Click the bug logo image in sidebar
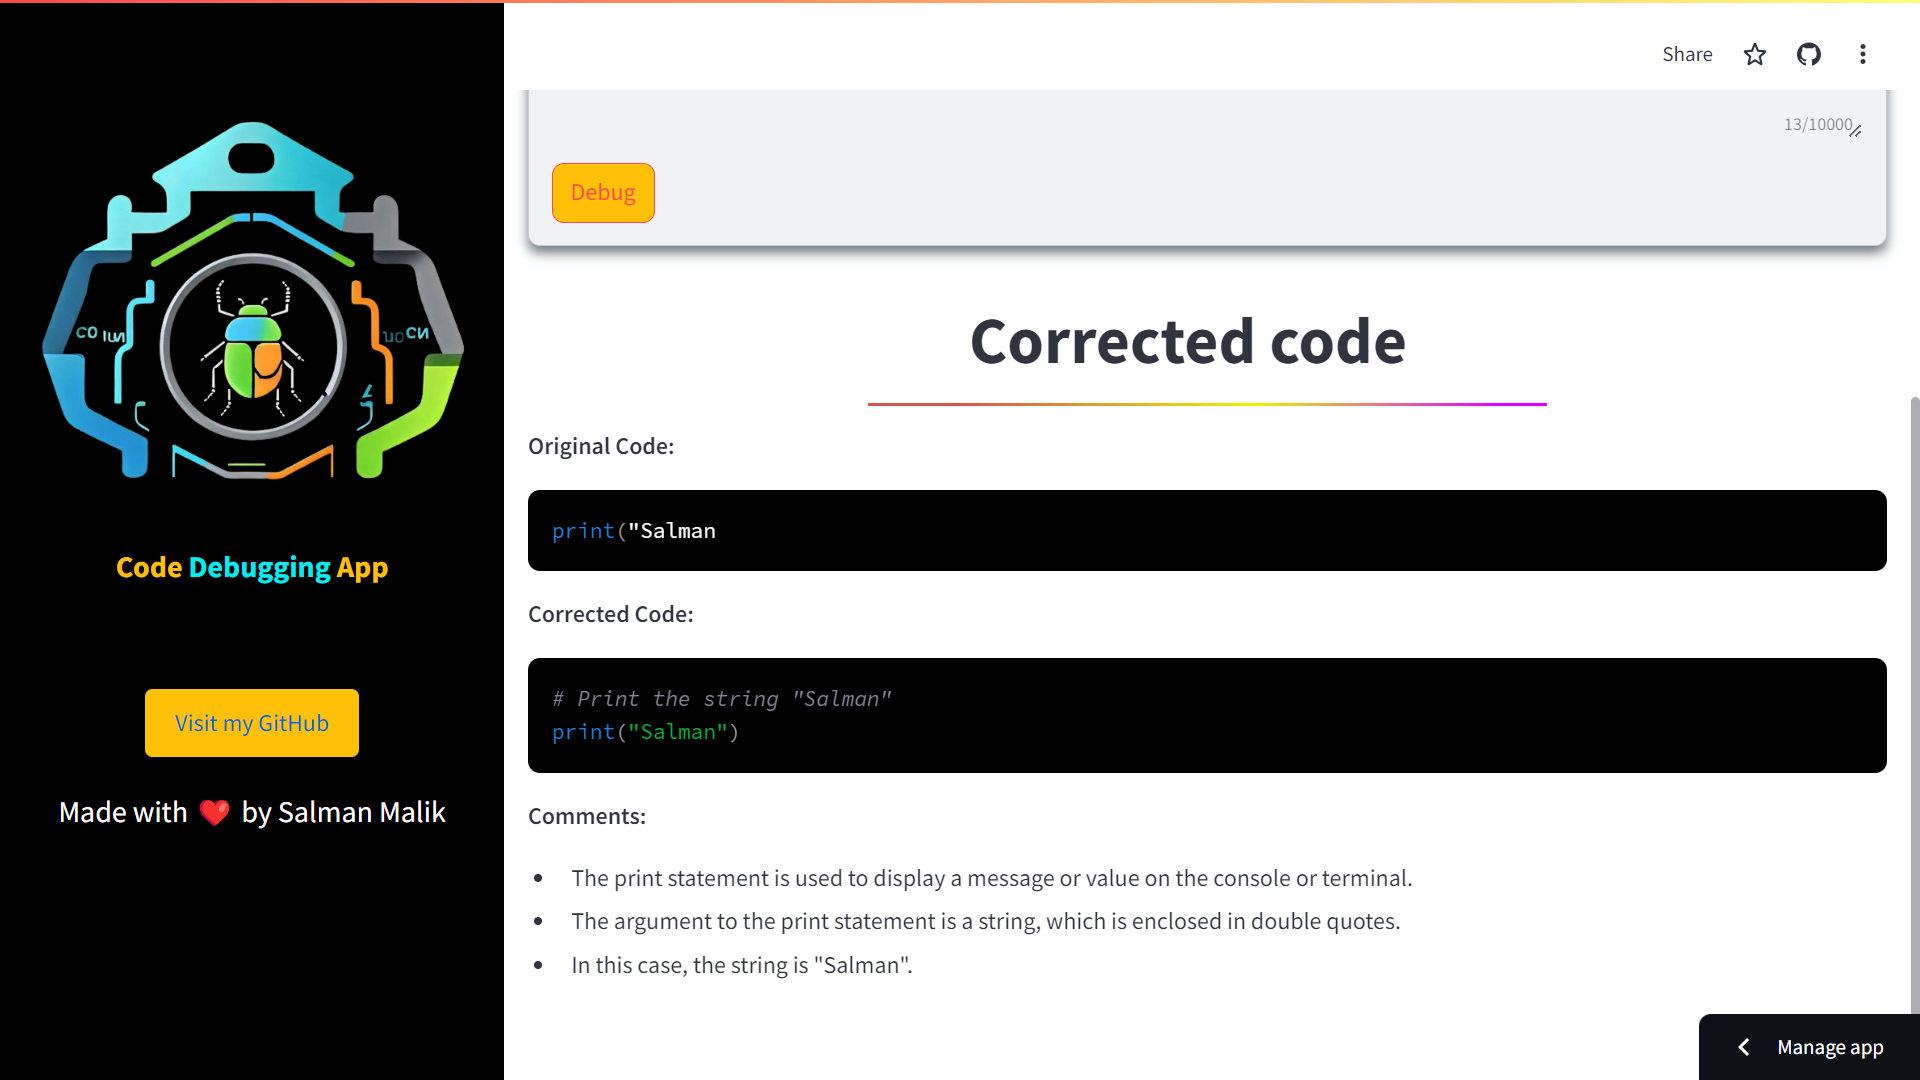The height and width of the screenshot is (1080, 1920). pos(252,302)
